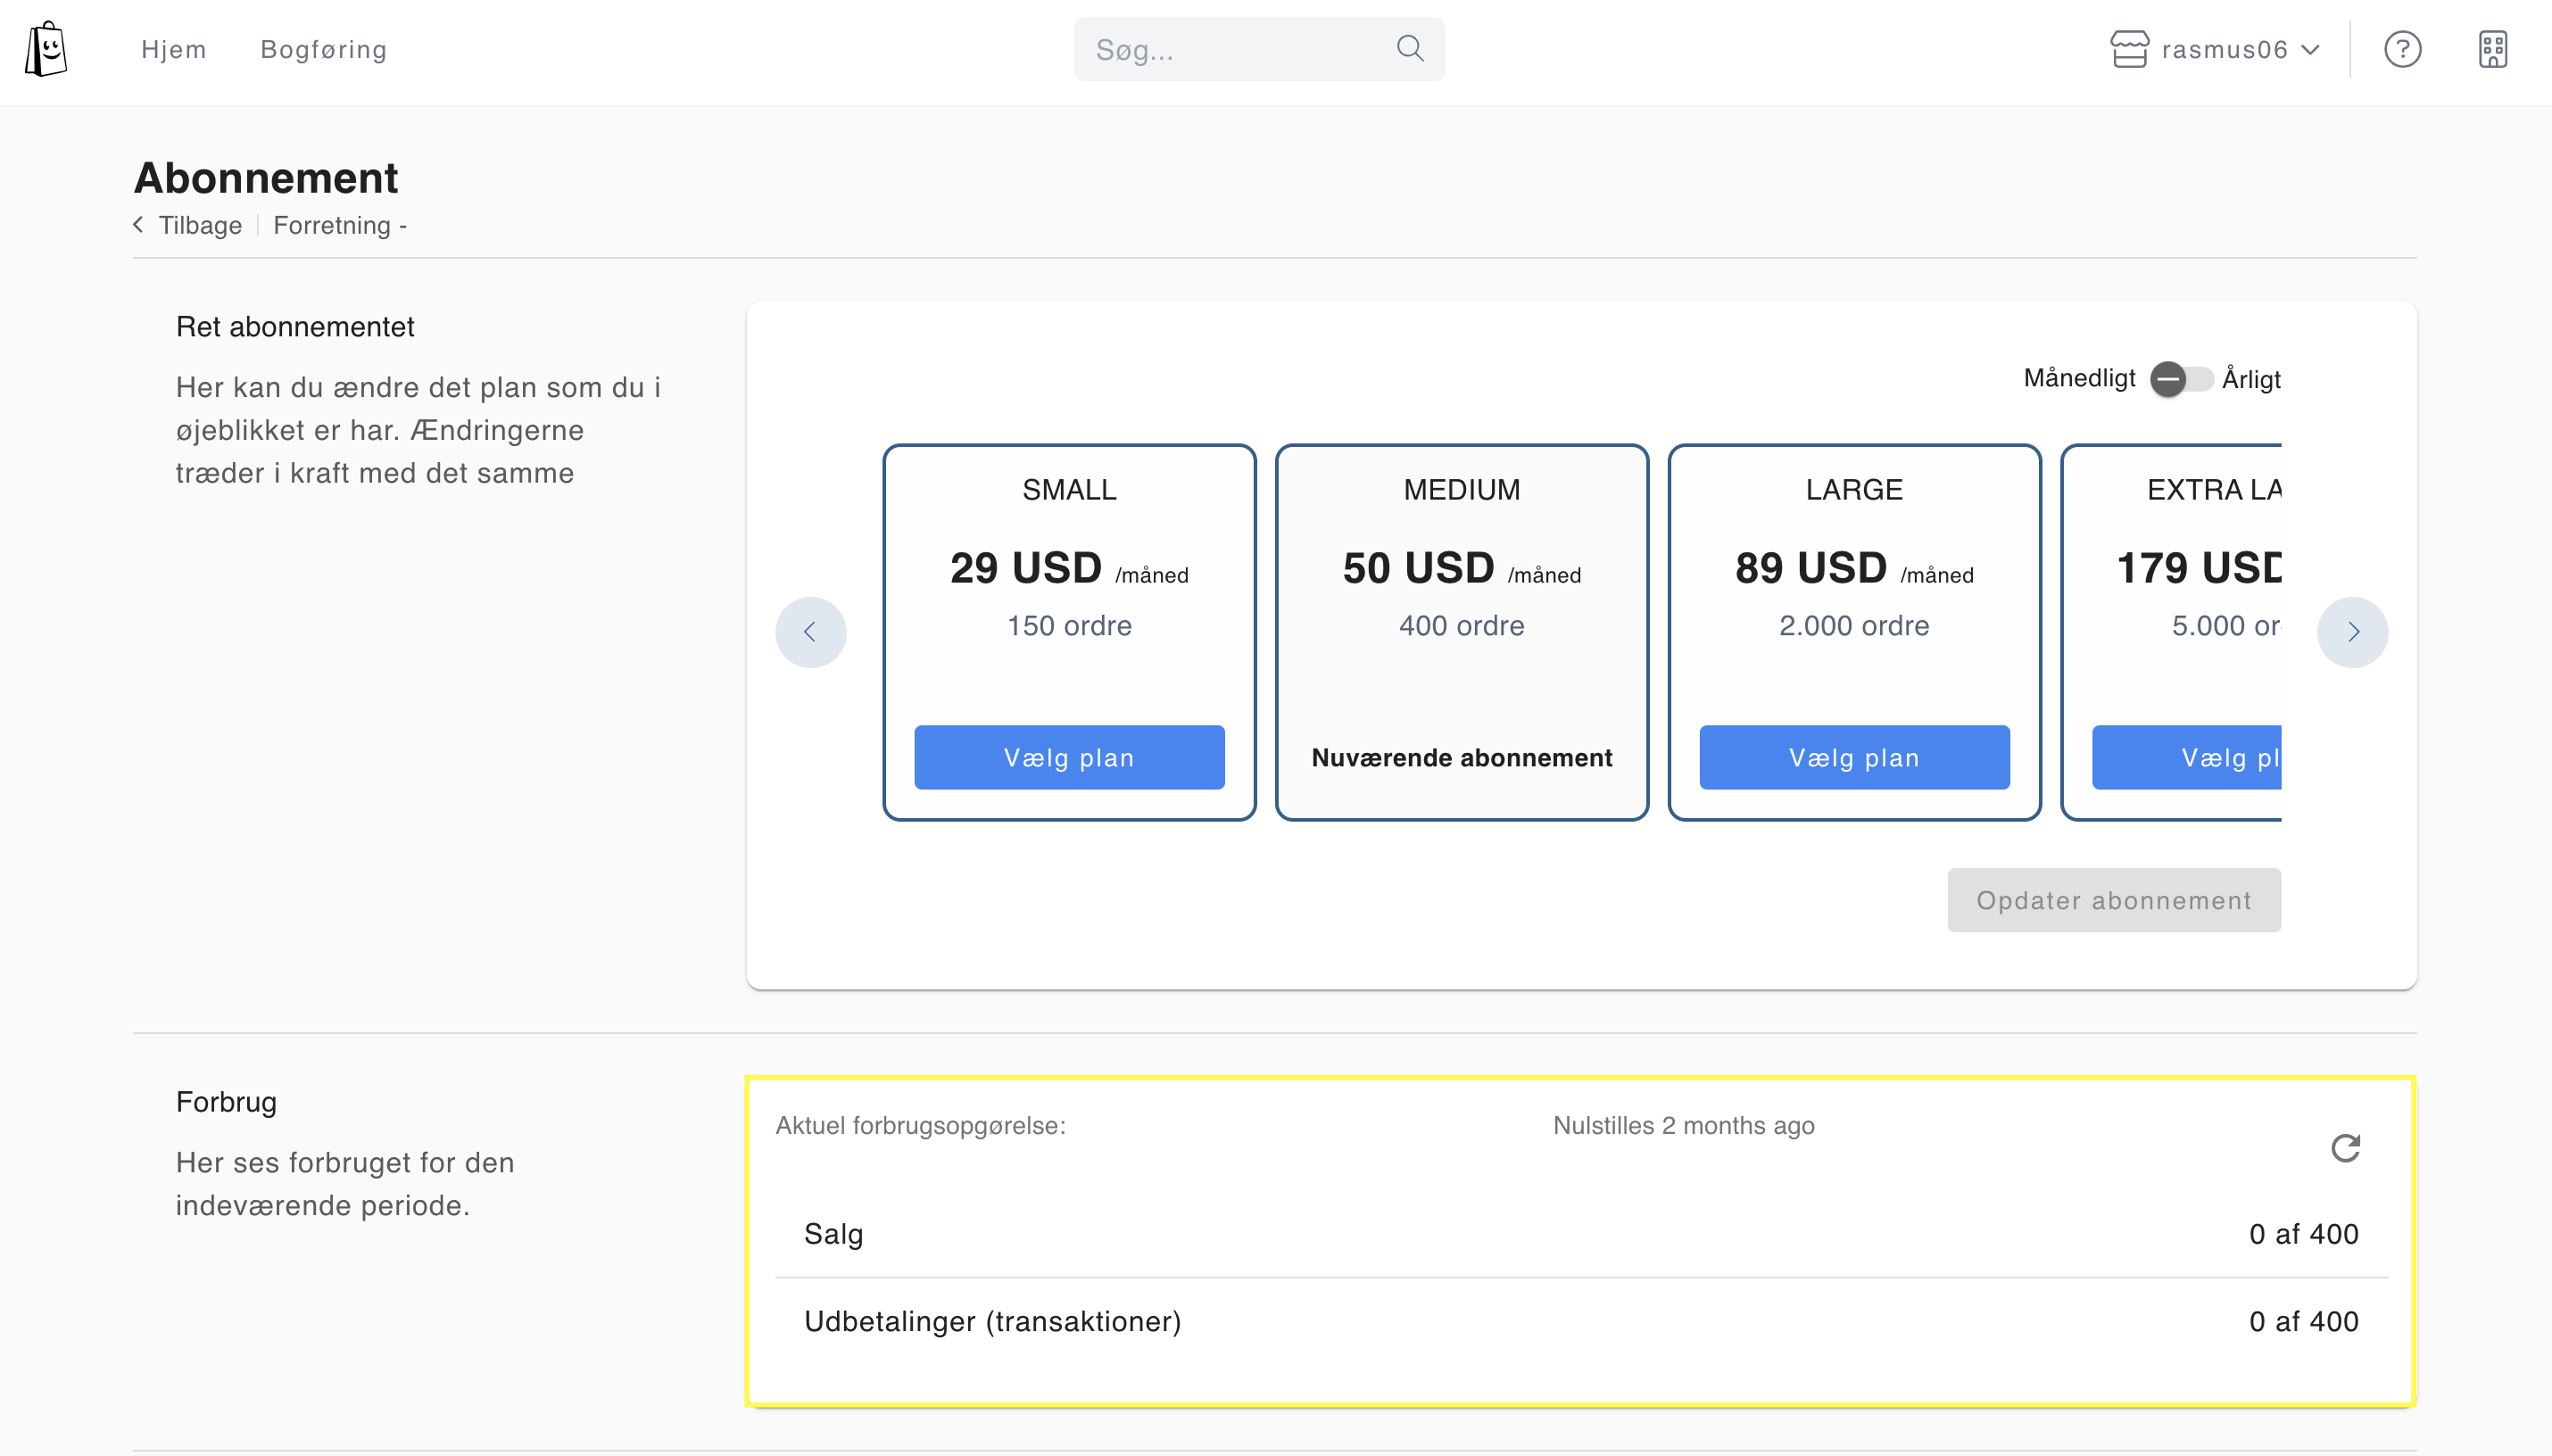2552x1456 pixels.
Task: Show previous plans with left arrow
Action: (810, 632)
